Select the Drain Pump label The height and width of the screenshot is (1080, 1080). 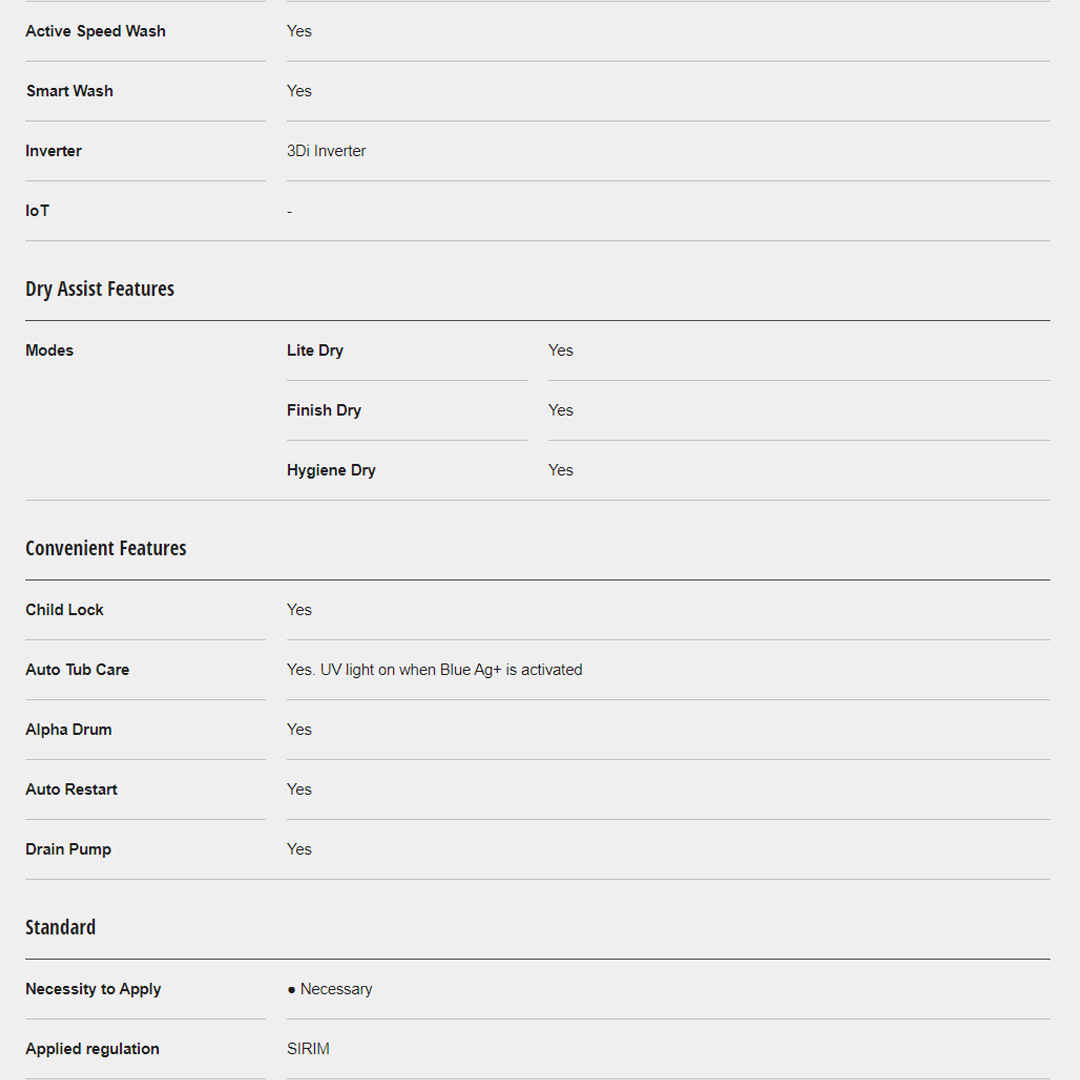click(x=68, y=850)
